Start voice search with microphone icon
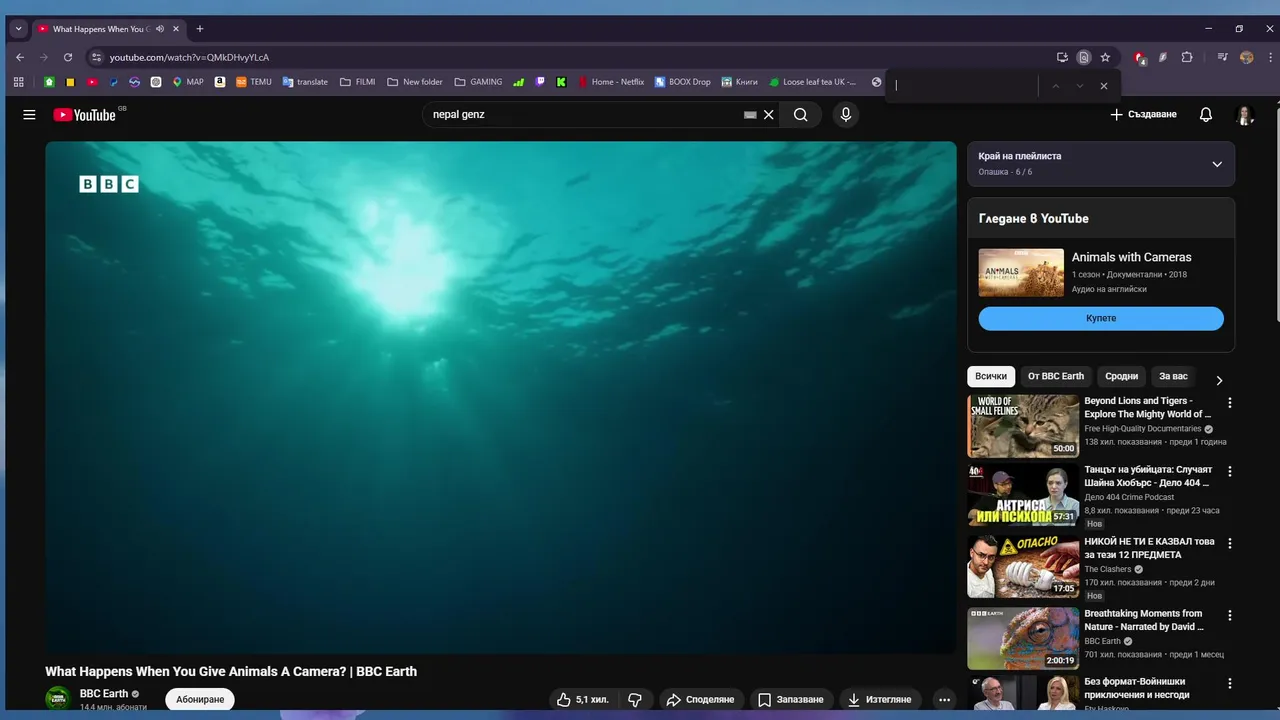1280x720 pixels. pyautogui.click(x=846, y=115)
